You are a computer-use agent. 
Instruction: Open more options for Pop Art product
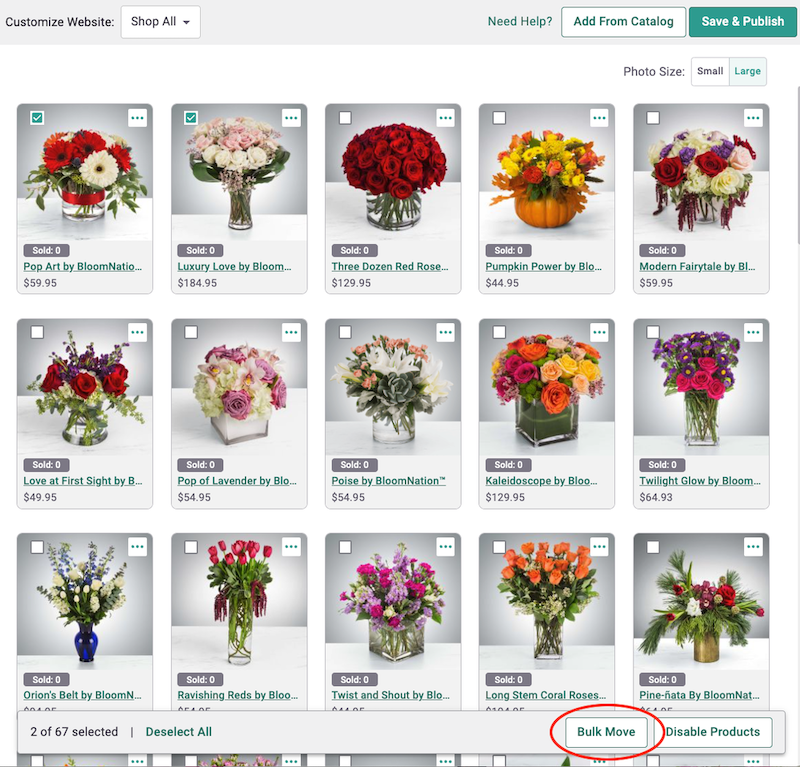coord(137,118)
